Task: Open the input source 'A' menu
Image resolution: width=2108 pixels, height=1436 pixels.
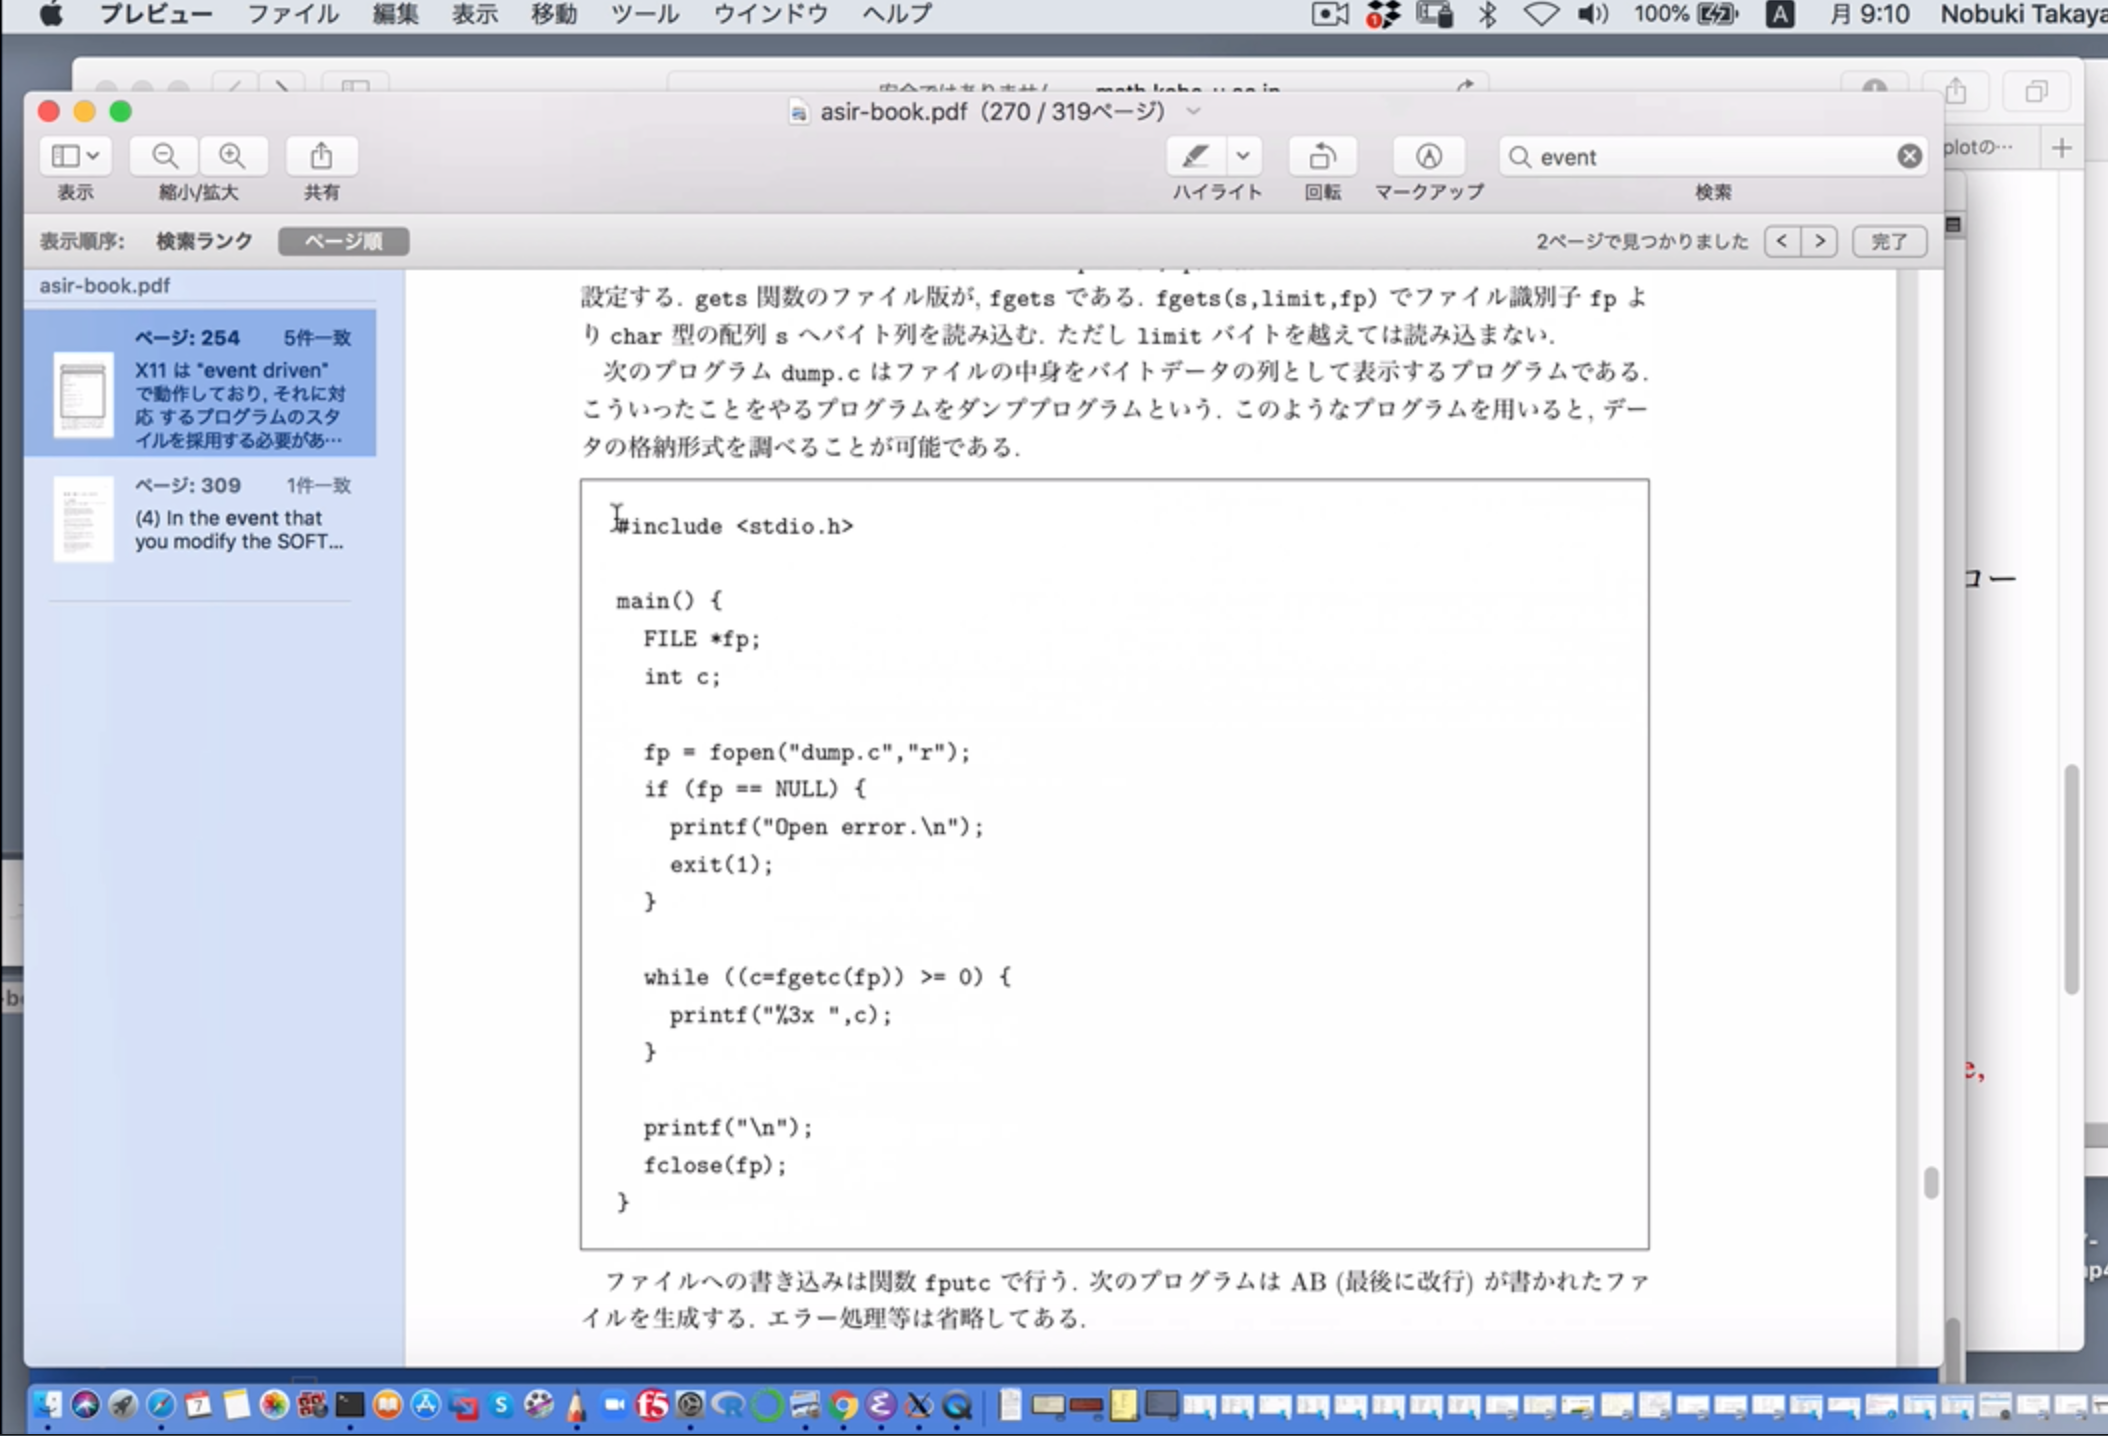Action: pos(1779,14)
